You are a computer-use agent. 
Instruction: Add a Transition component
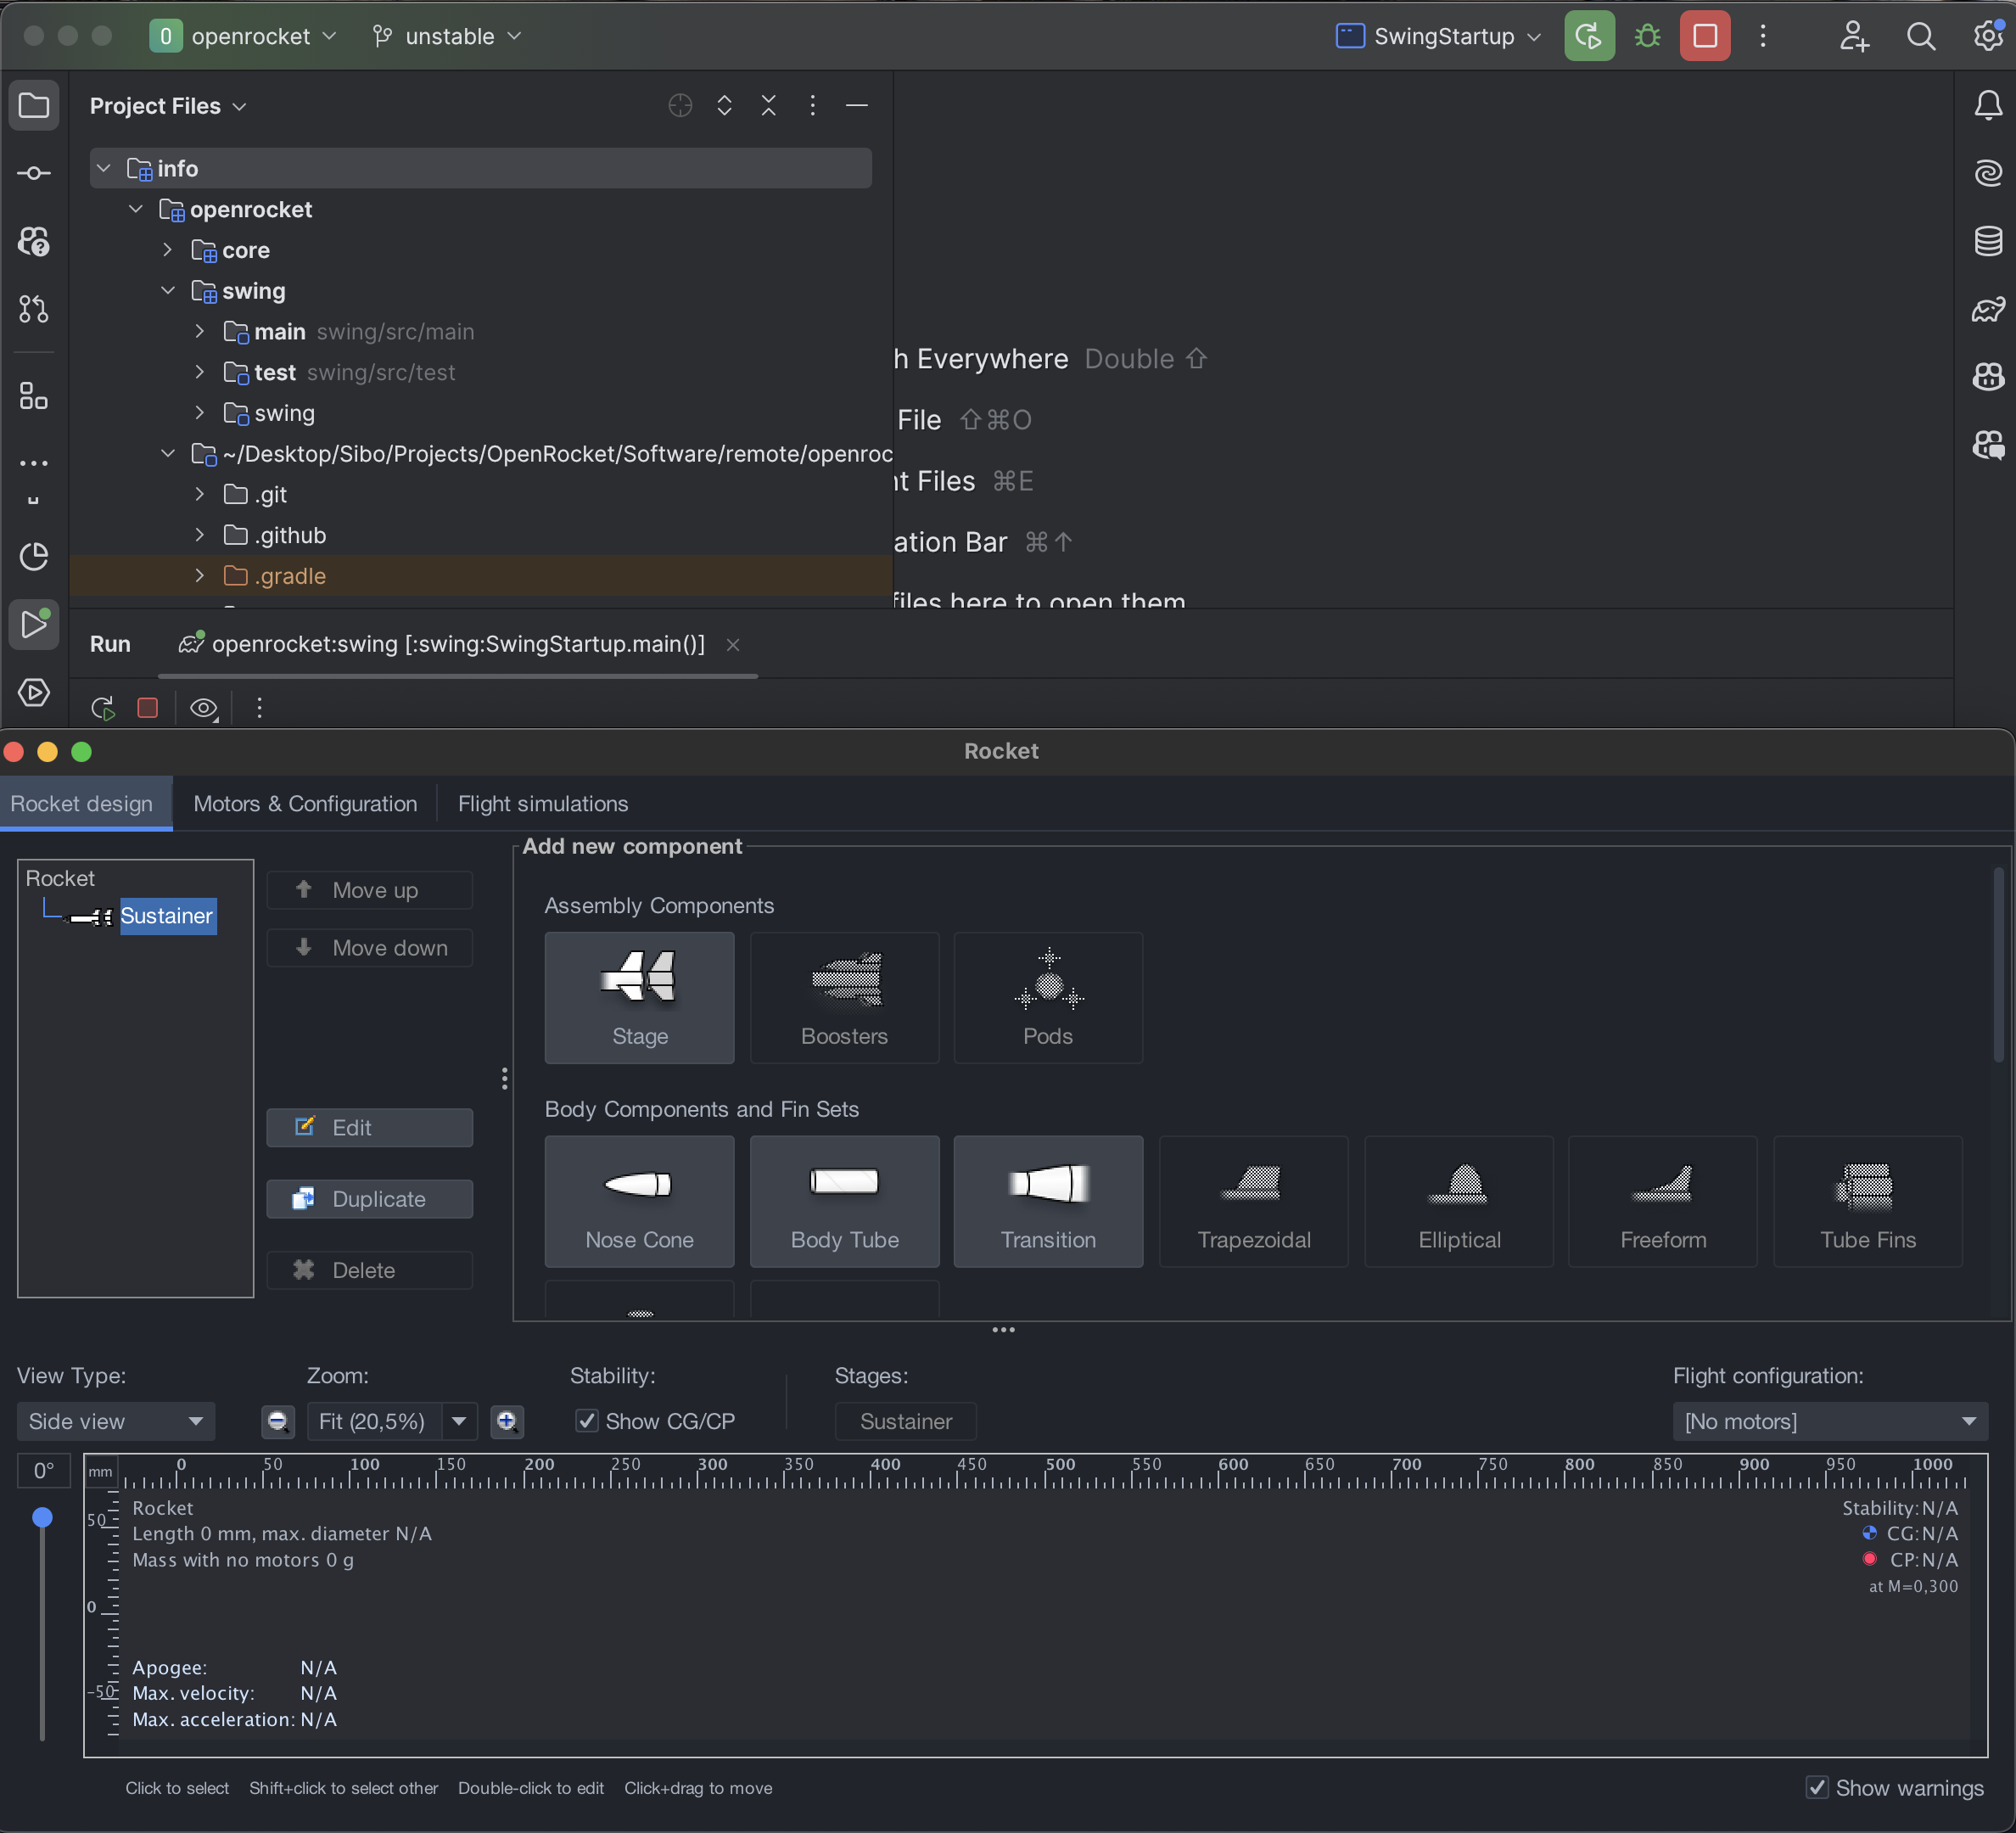point(1048,1201)
